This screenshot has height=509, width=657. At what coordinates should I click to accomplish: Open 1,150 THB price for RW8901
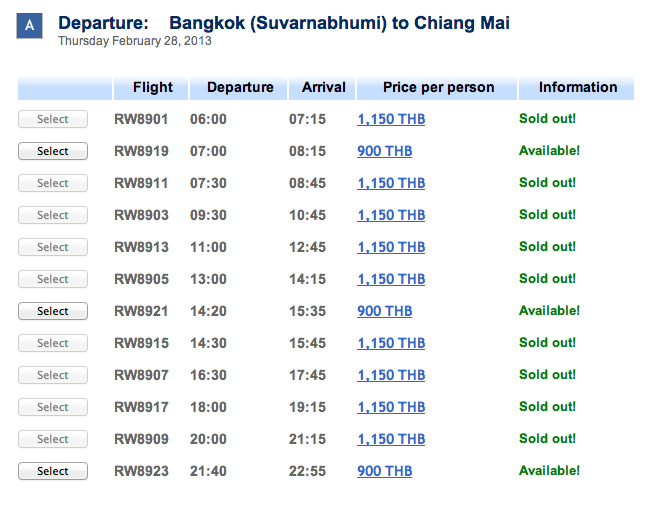[391, 119]
